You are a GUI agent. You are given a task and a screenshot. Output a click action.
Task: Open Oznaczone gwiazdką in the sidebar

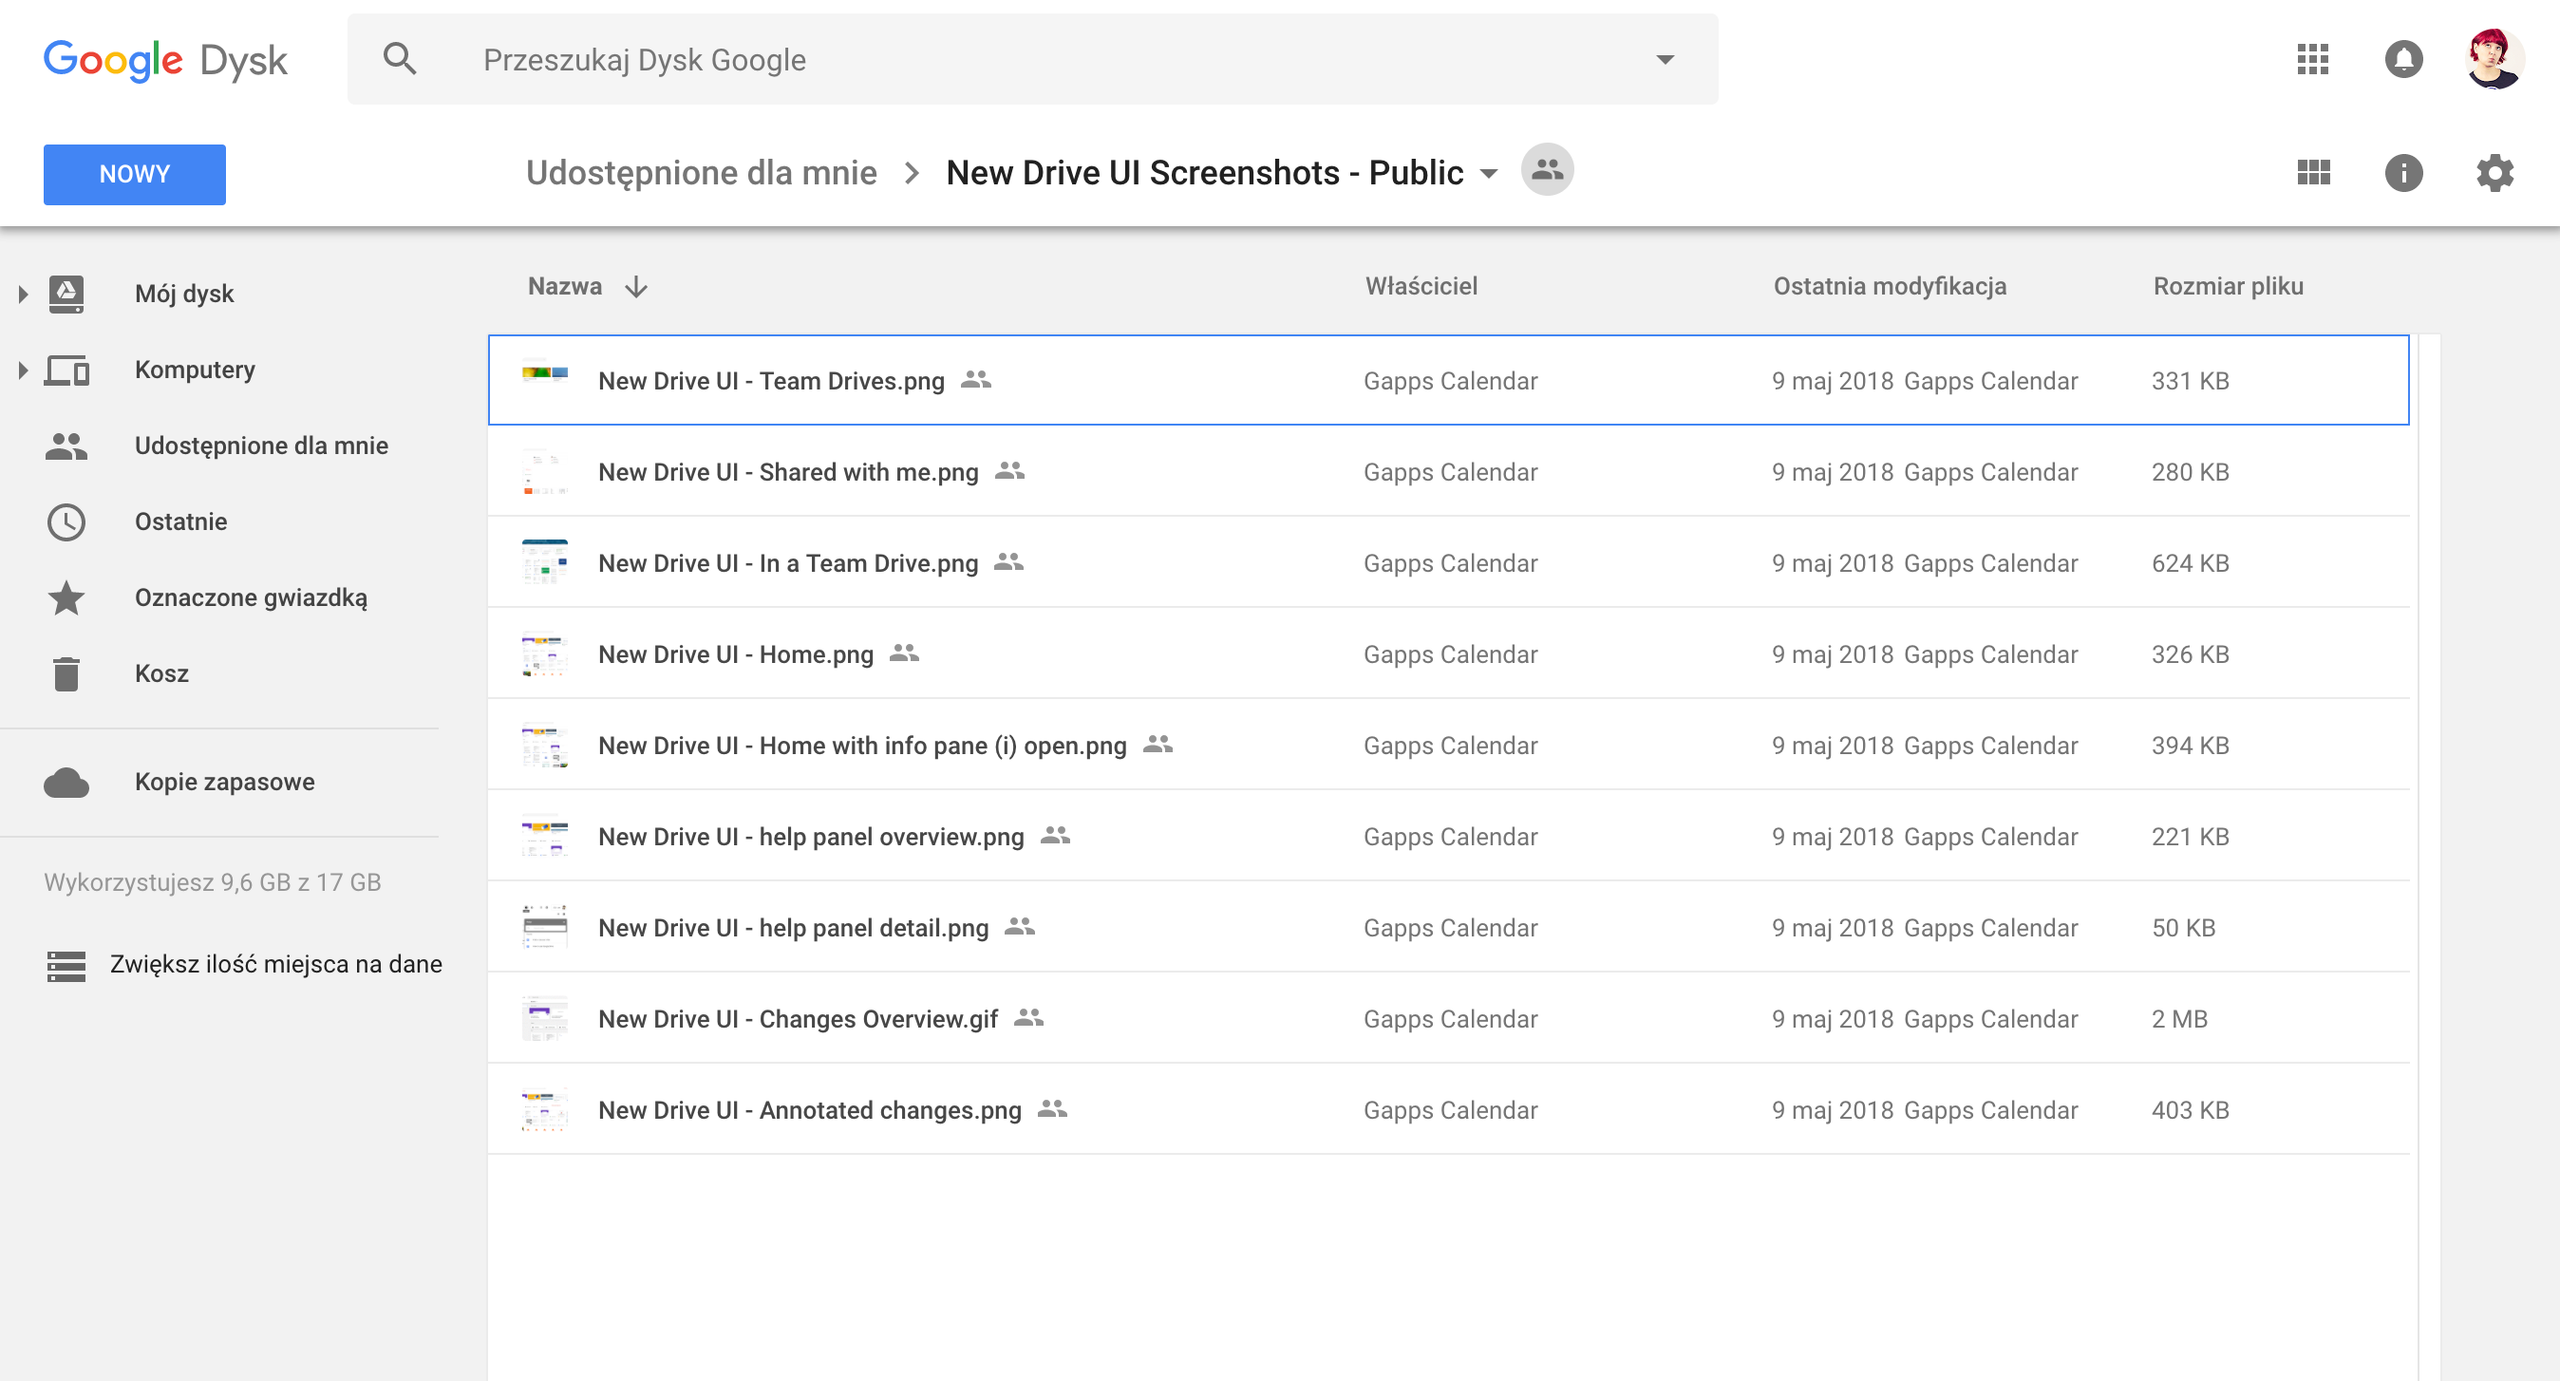250,597
